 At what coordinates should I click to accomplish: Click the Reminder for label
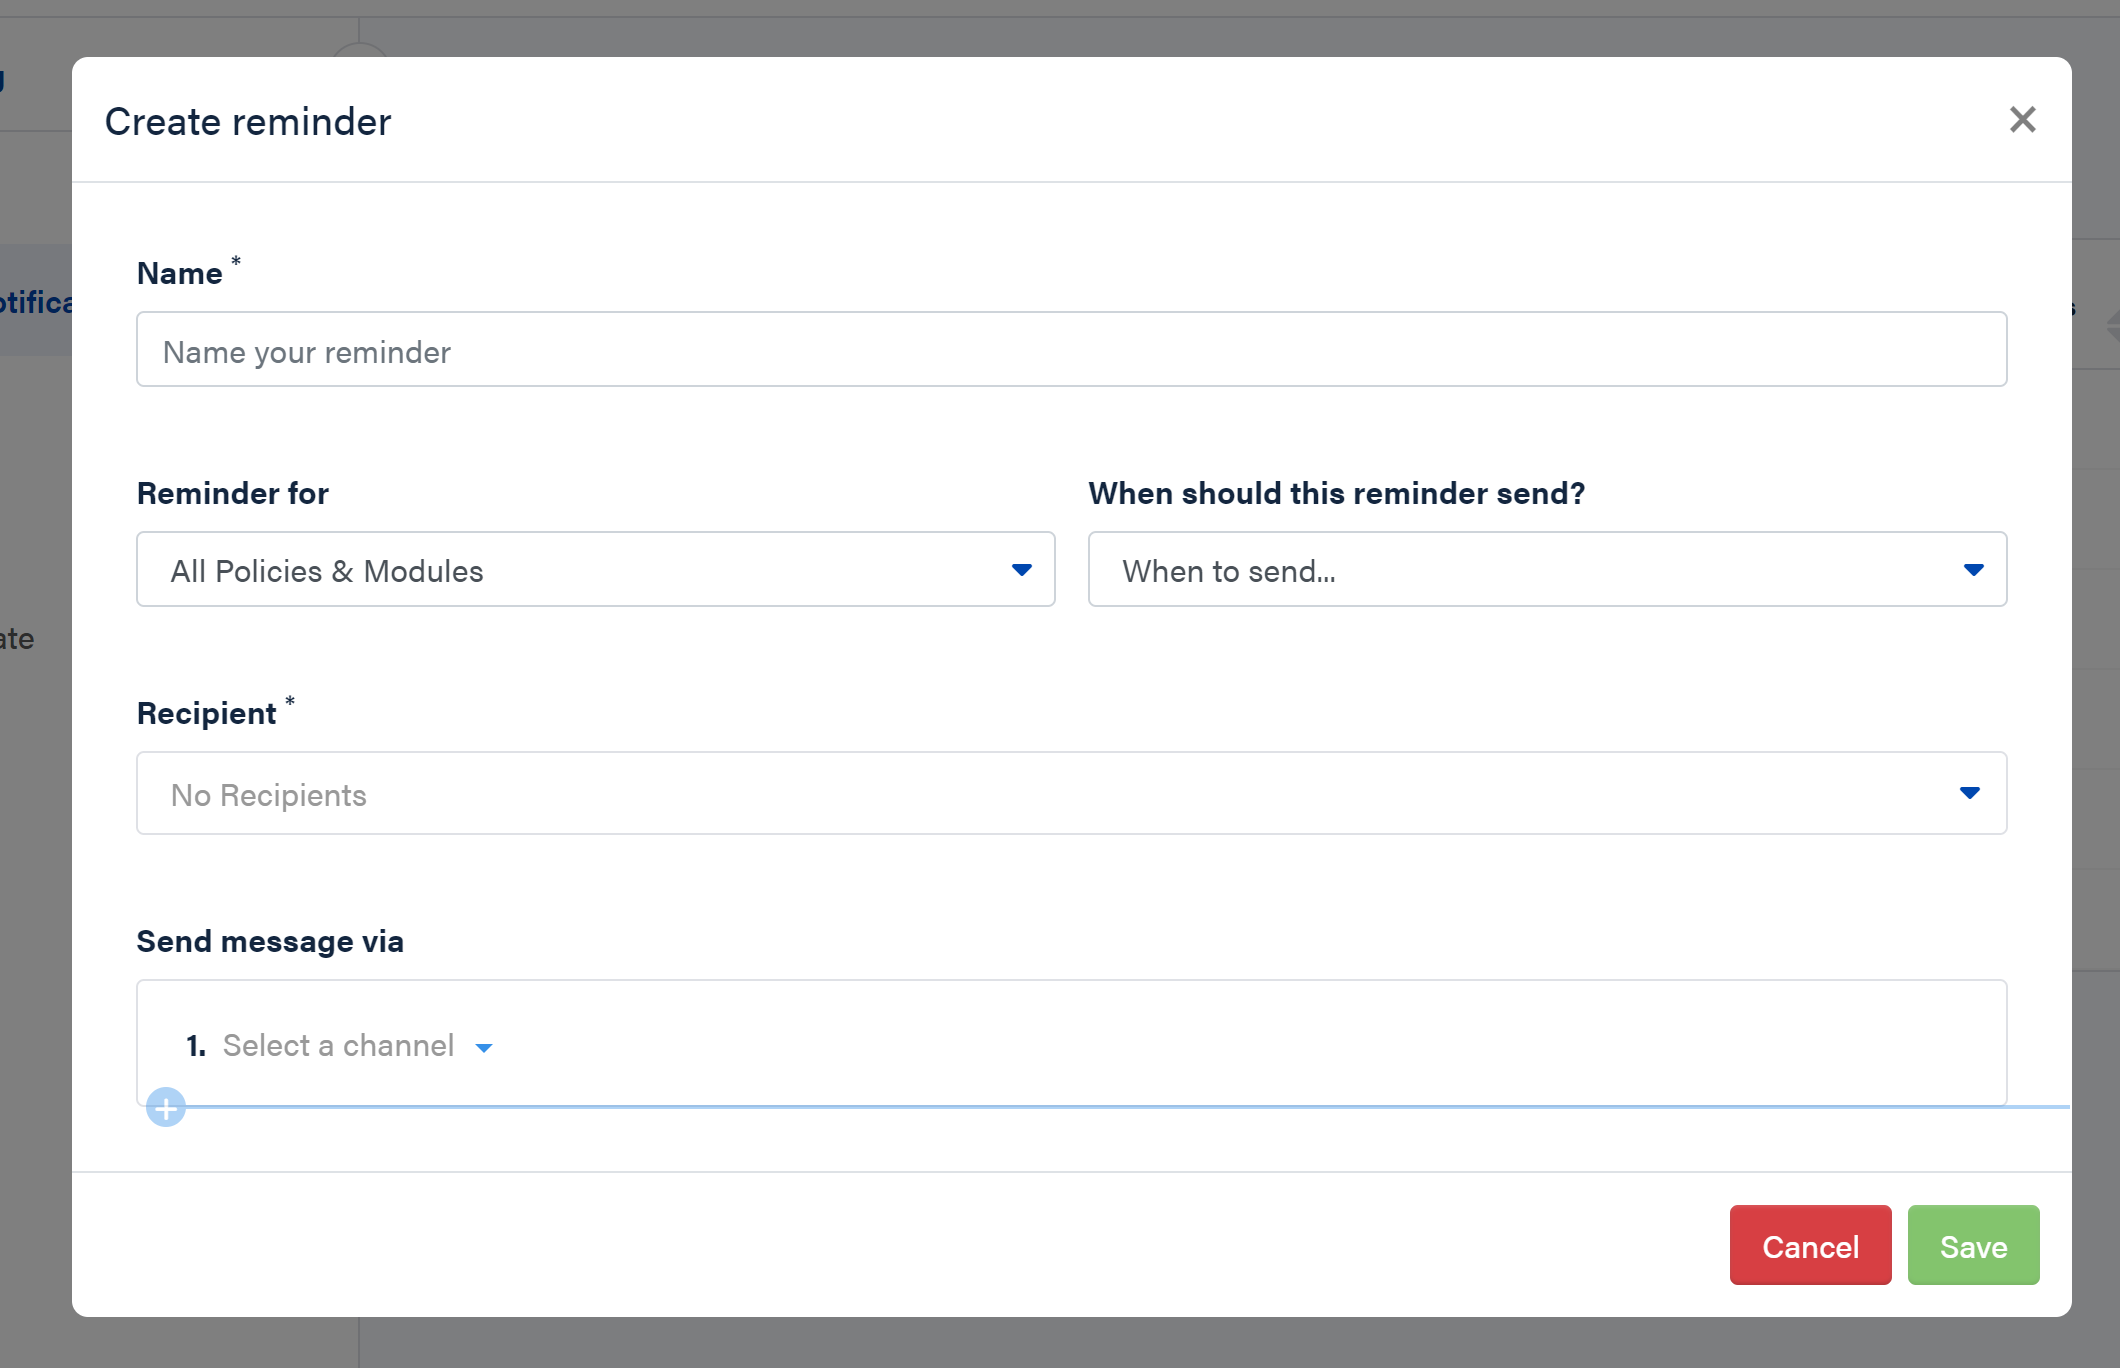(x=232, y=492)
